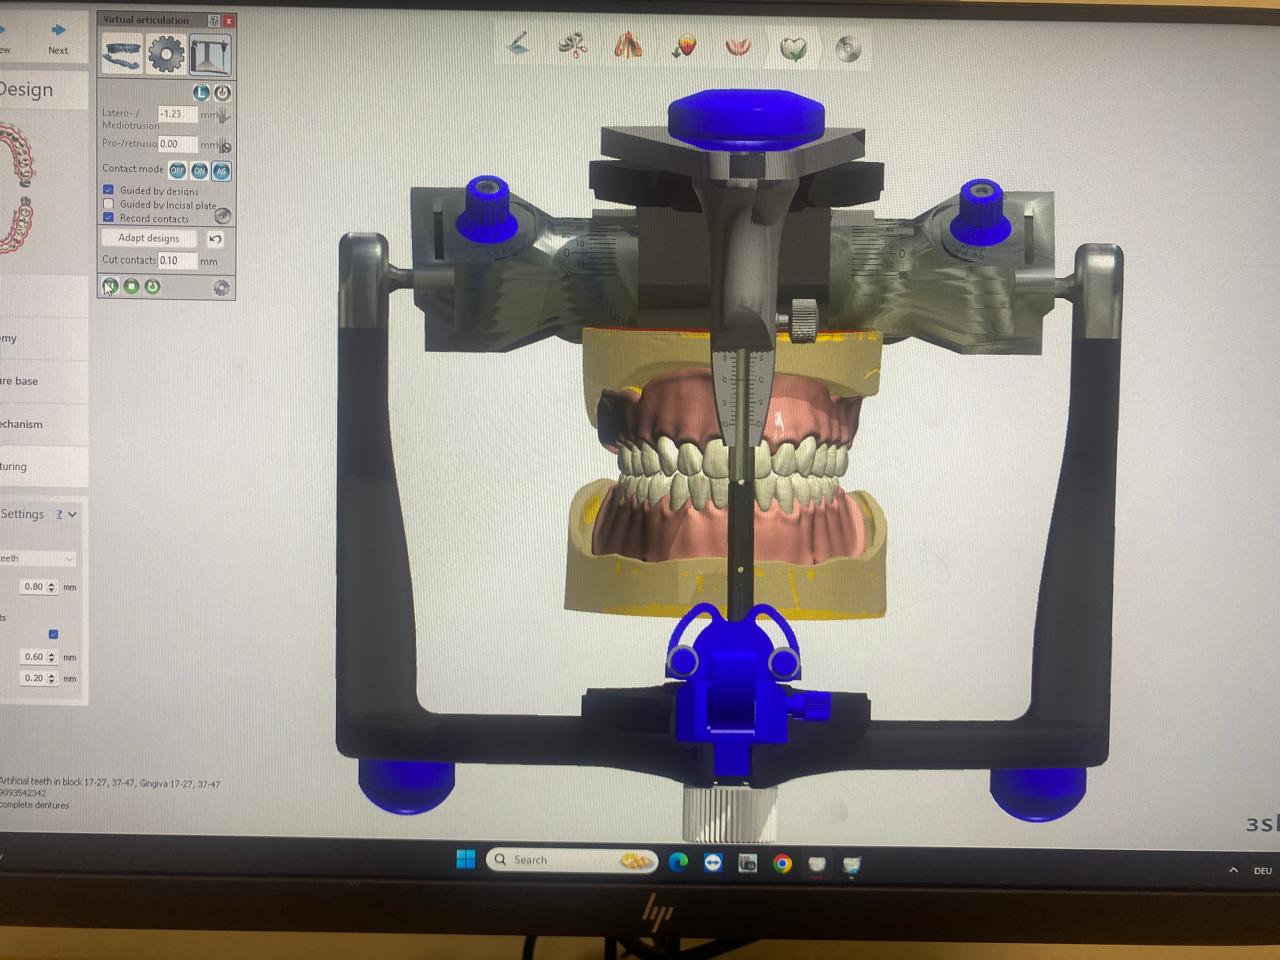The width and height of the screenshot is (1280, 960).
Task: Open the gear settings tab in Virtual articulation
Action: (166, 54)
